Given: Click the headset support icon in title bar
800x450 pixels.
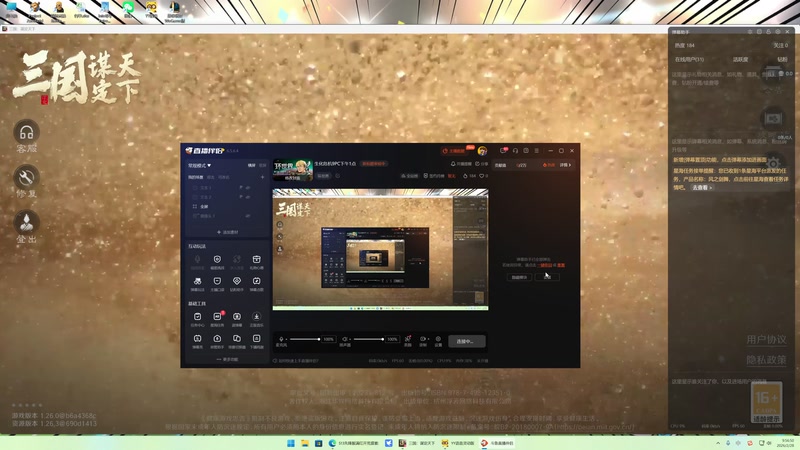Looking at the screenshot, I should pos(515,151).
